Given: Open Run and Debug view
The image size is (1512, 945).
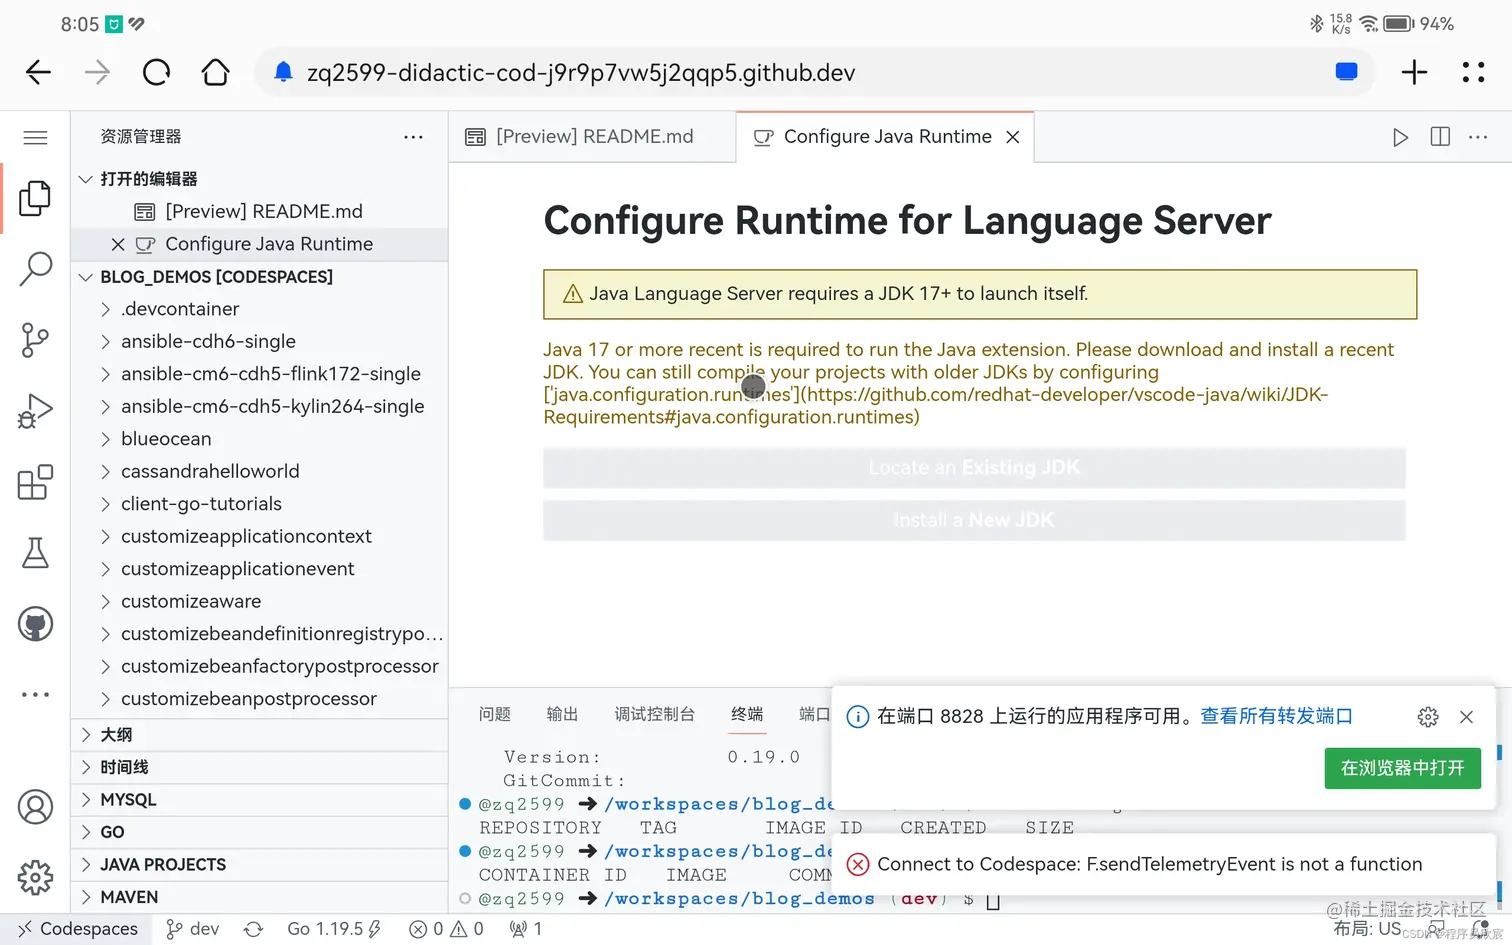Looking at the screenshot, I should [x=35, y=411].
